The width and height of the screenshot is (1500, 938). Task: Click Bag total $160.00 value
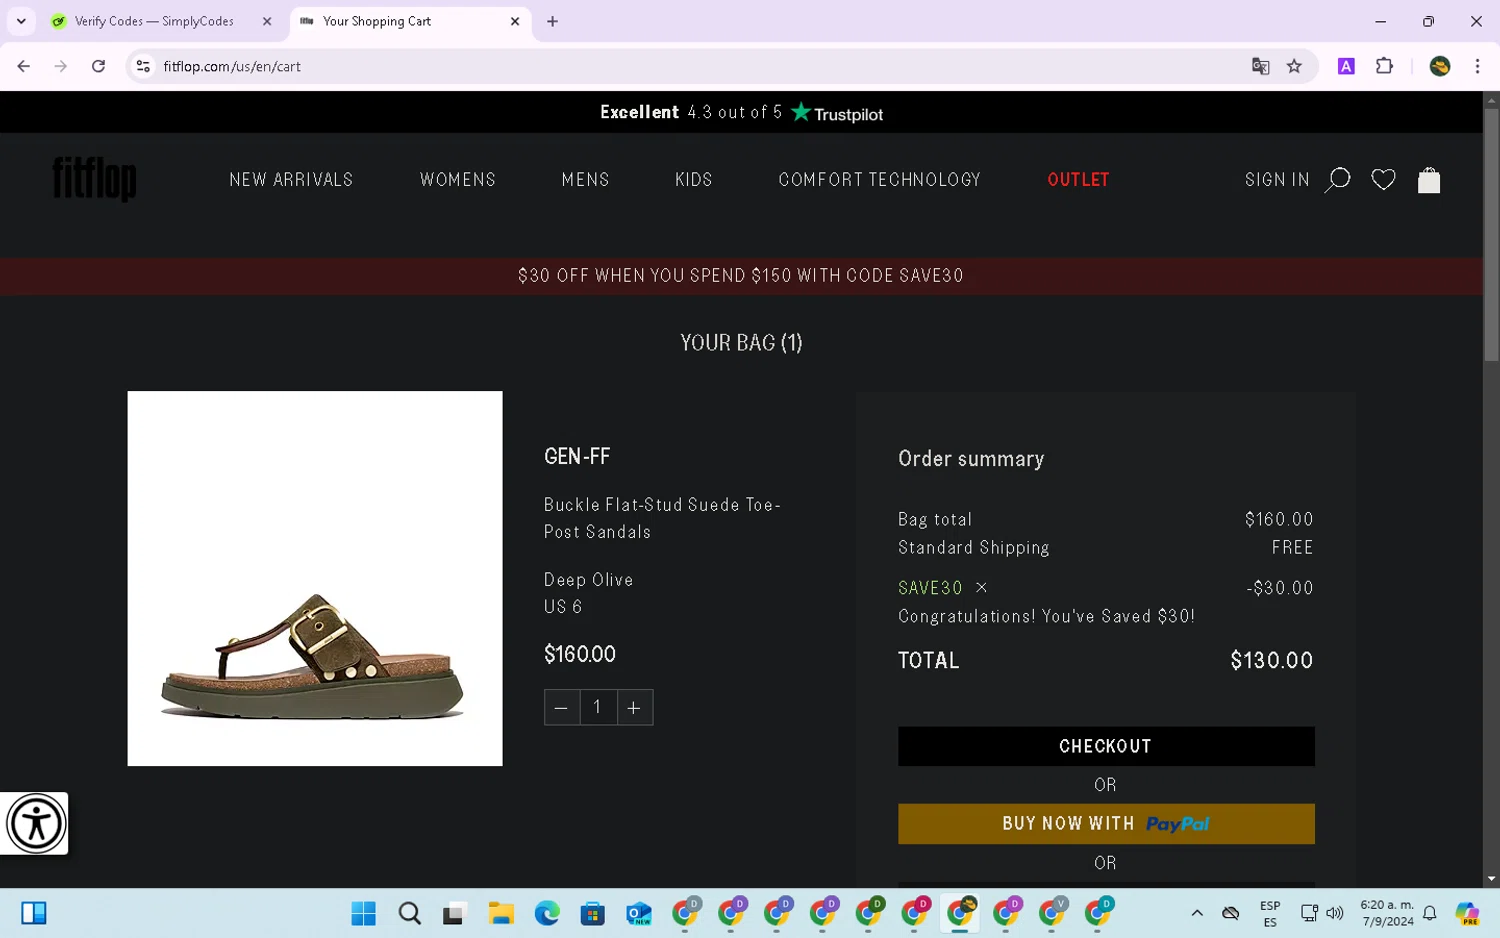tap(1279, 519)
